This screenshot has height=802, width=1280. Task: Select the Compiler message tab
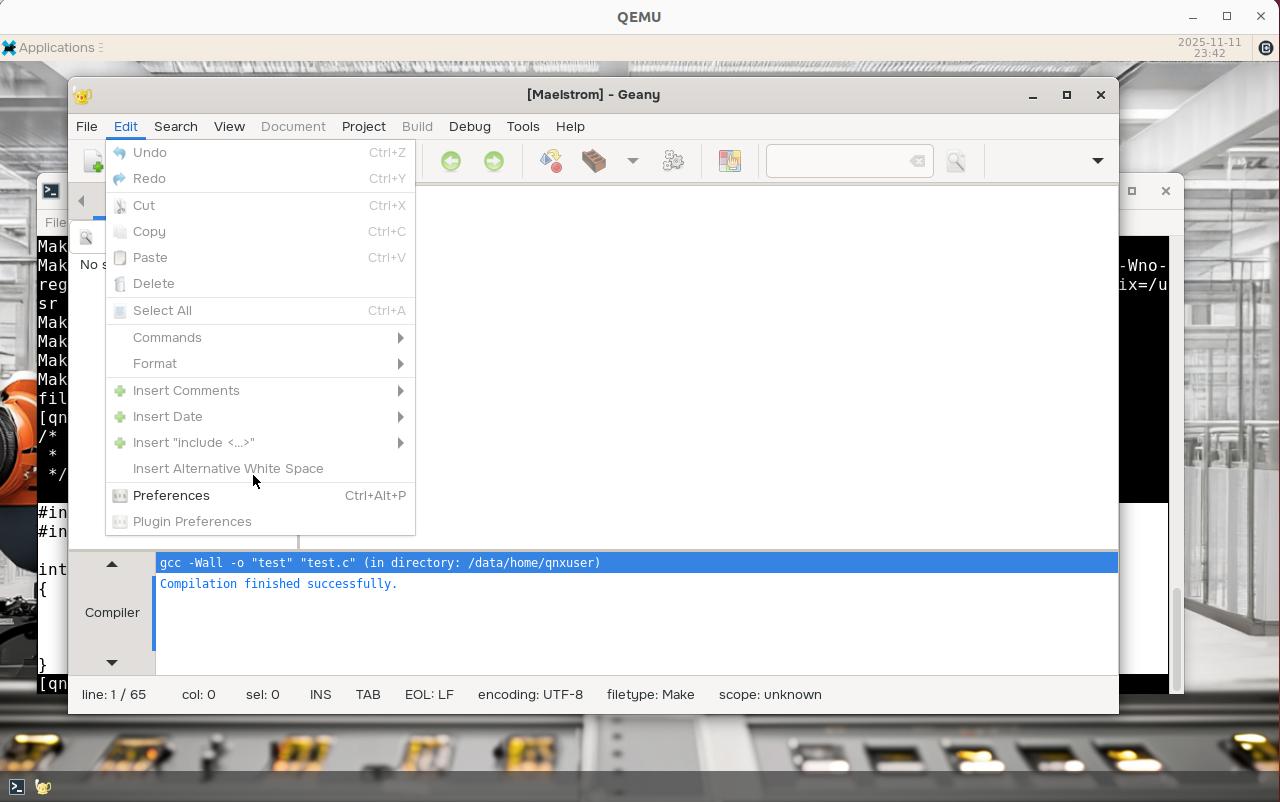[112, 613]
